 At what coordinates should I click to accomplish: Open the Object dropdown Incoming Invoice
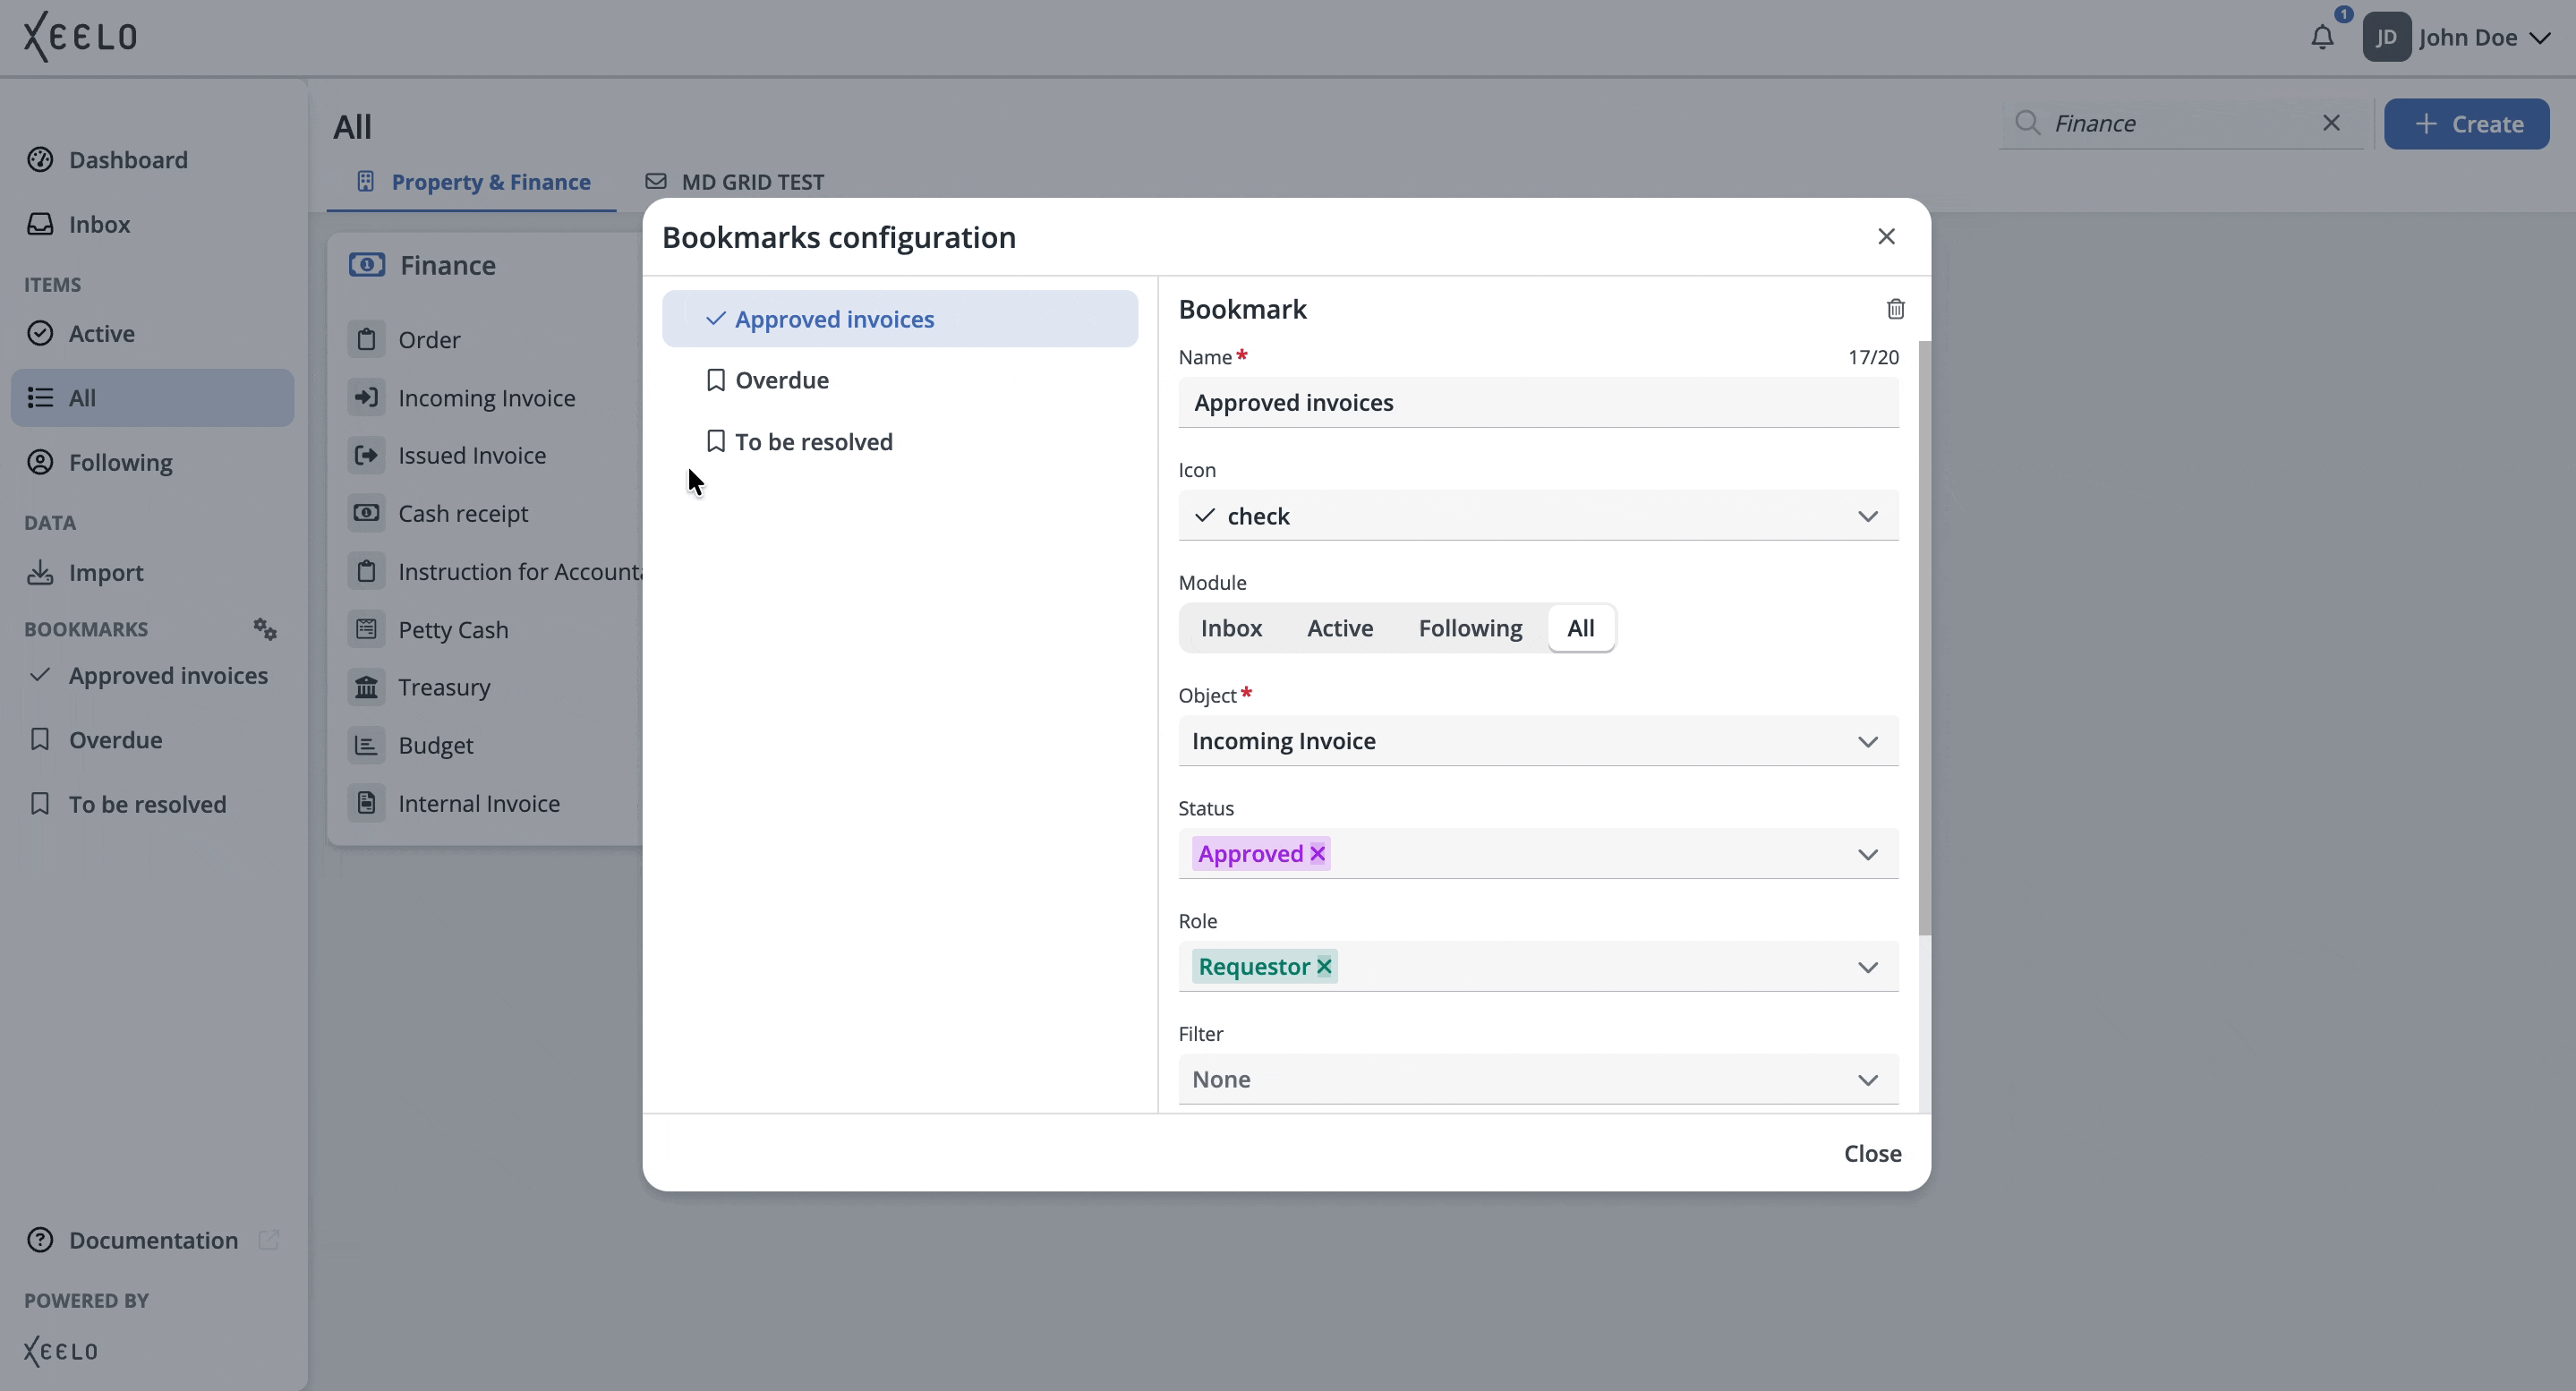[1538, 741]
